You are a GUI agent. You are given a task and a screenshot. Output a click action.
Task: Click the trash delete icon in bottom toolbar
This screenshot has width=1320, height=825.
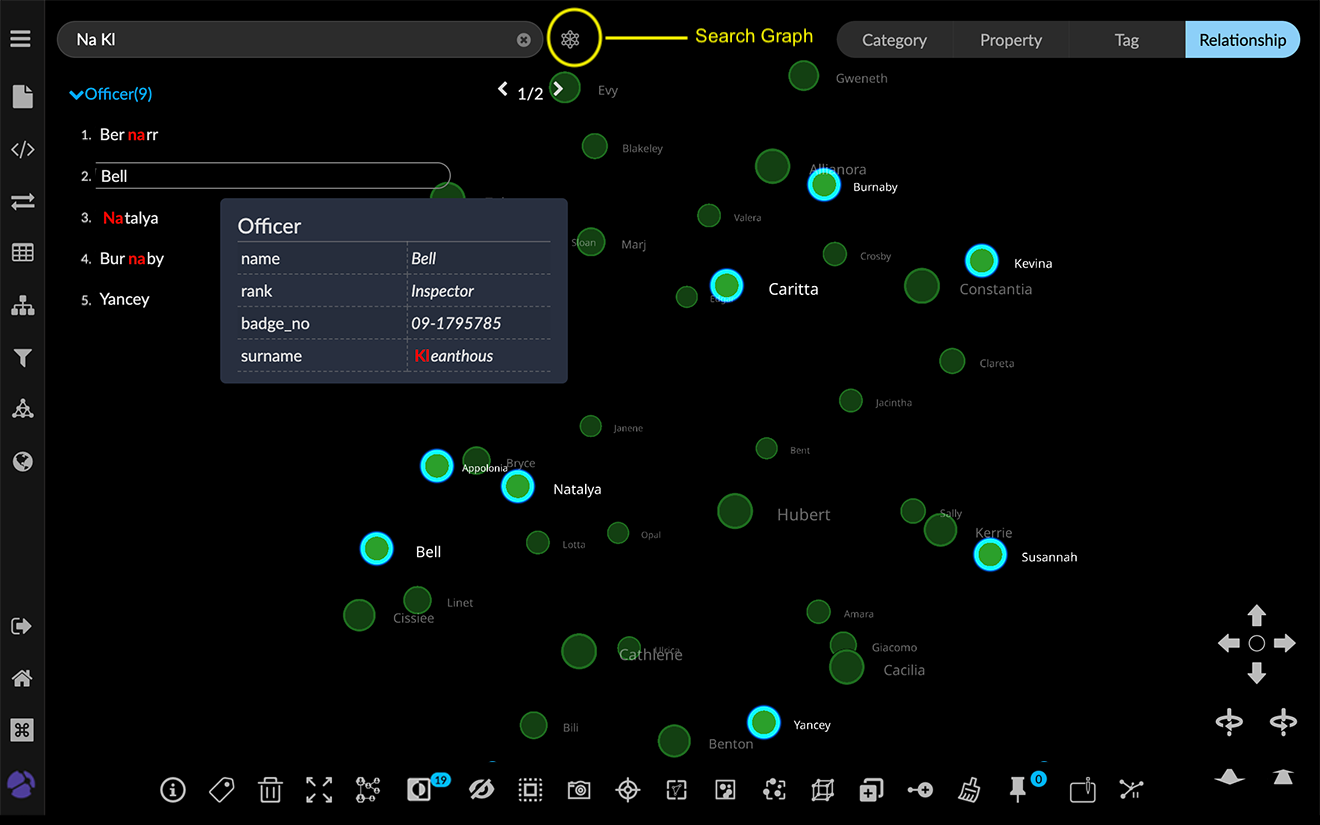270,790
